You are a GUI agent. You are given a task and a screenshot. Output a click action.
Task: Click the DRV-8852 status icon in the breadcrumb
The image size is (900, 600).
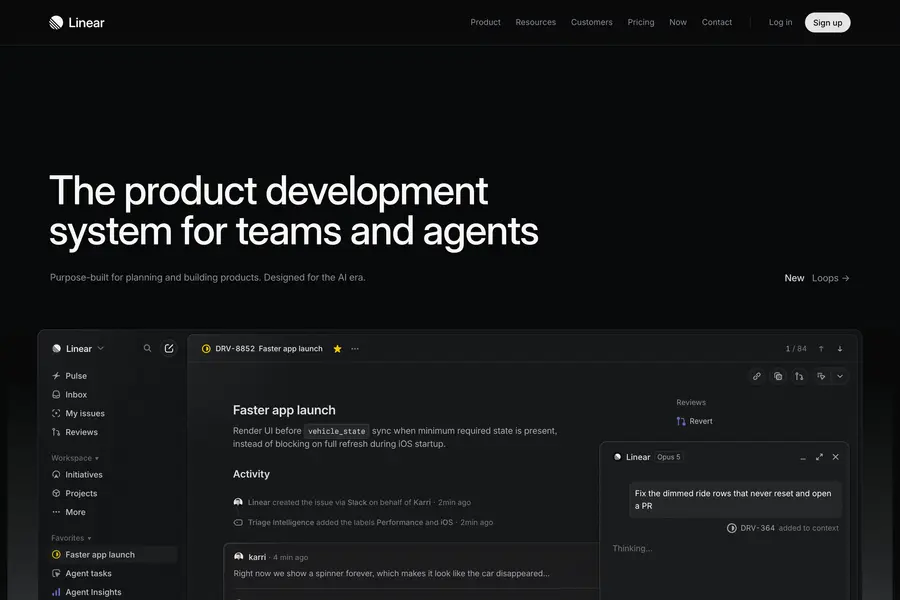coord(206,349)
